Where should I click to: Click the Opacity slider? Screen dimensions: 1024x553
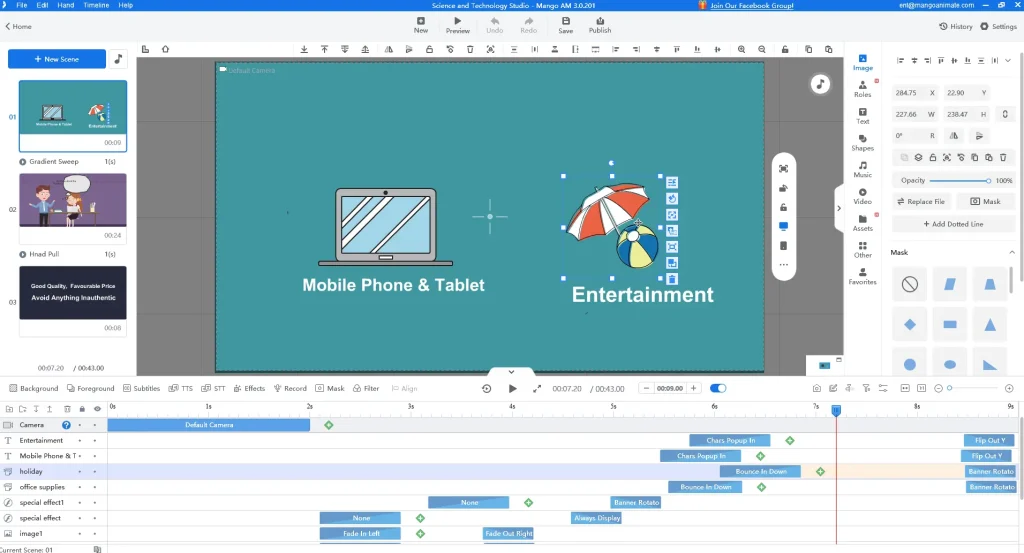pyautogui.click(x=960, y=180)
